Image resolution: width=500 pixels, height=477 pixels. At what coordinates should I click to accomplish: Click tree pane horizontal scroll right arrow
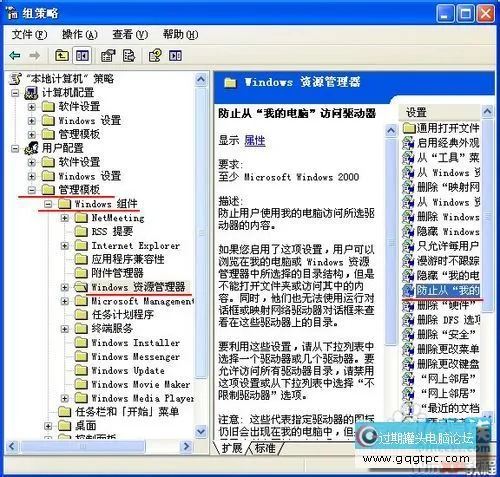(186, 446)
